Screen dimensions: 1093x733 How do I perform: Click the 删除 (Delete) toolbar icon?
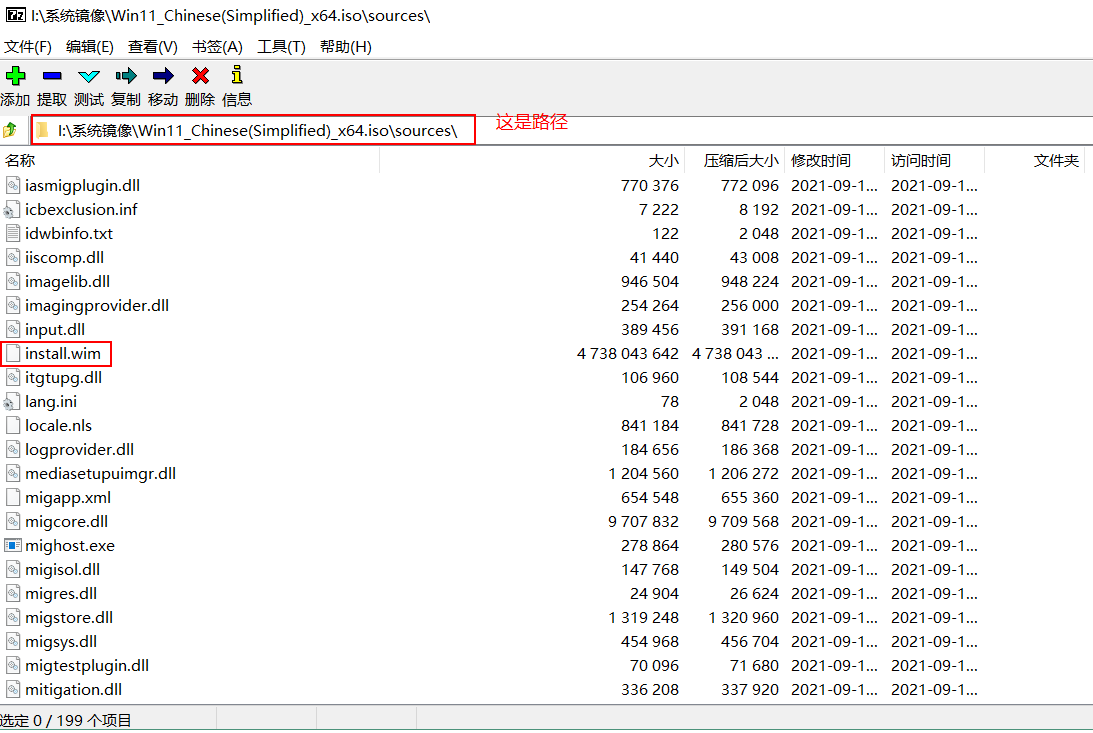click(x=198, y=75)
